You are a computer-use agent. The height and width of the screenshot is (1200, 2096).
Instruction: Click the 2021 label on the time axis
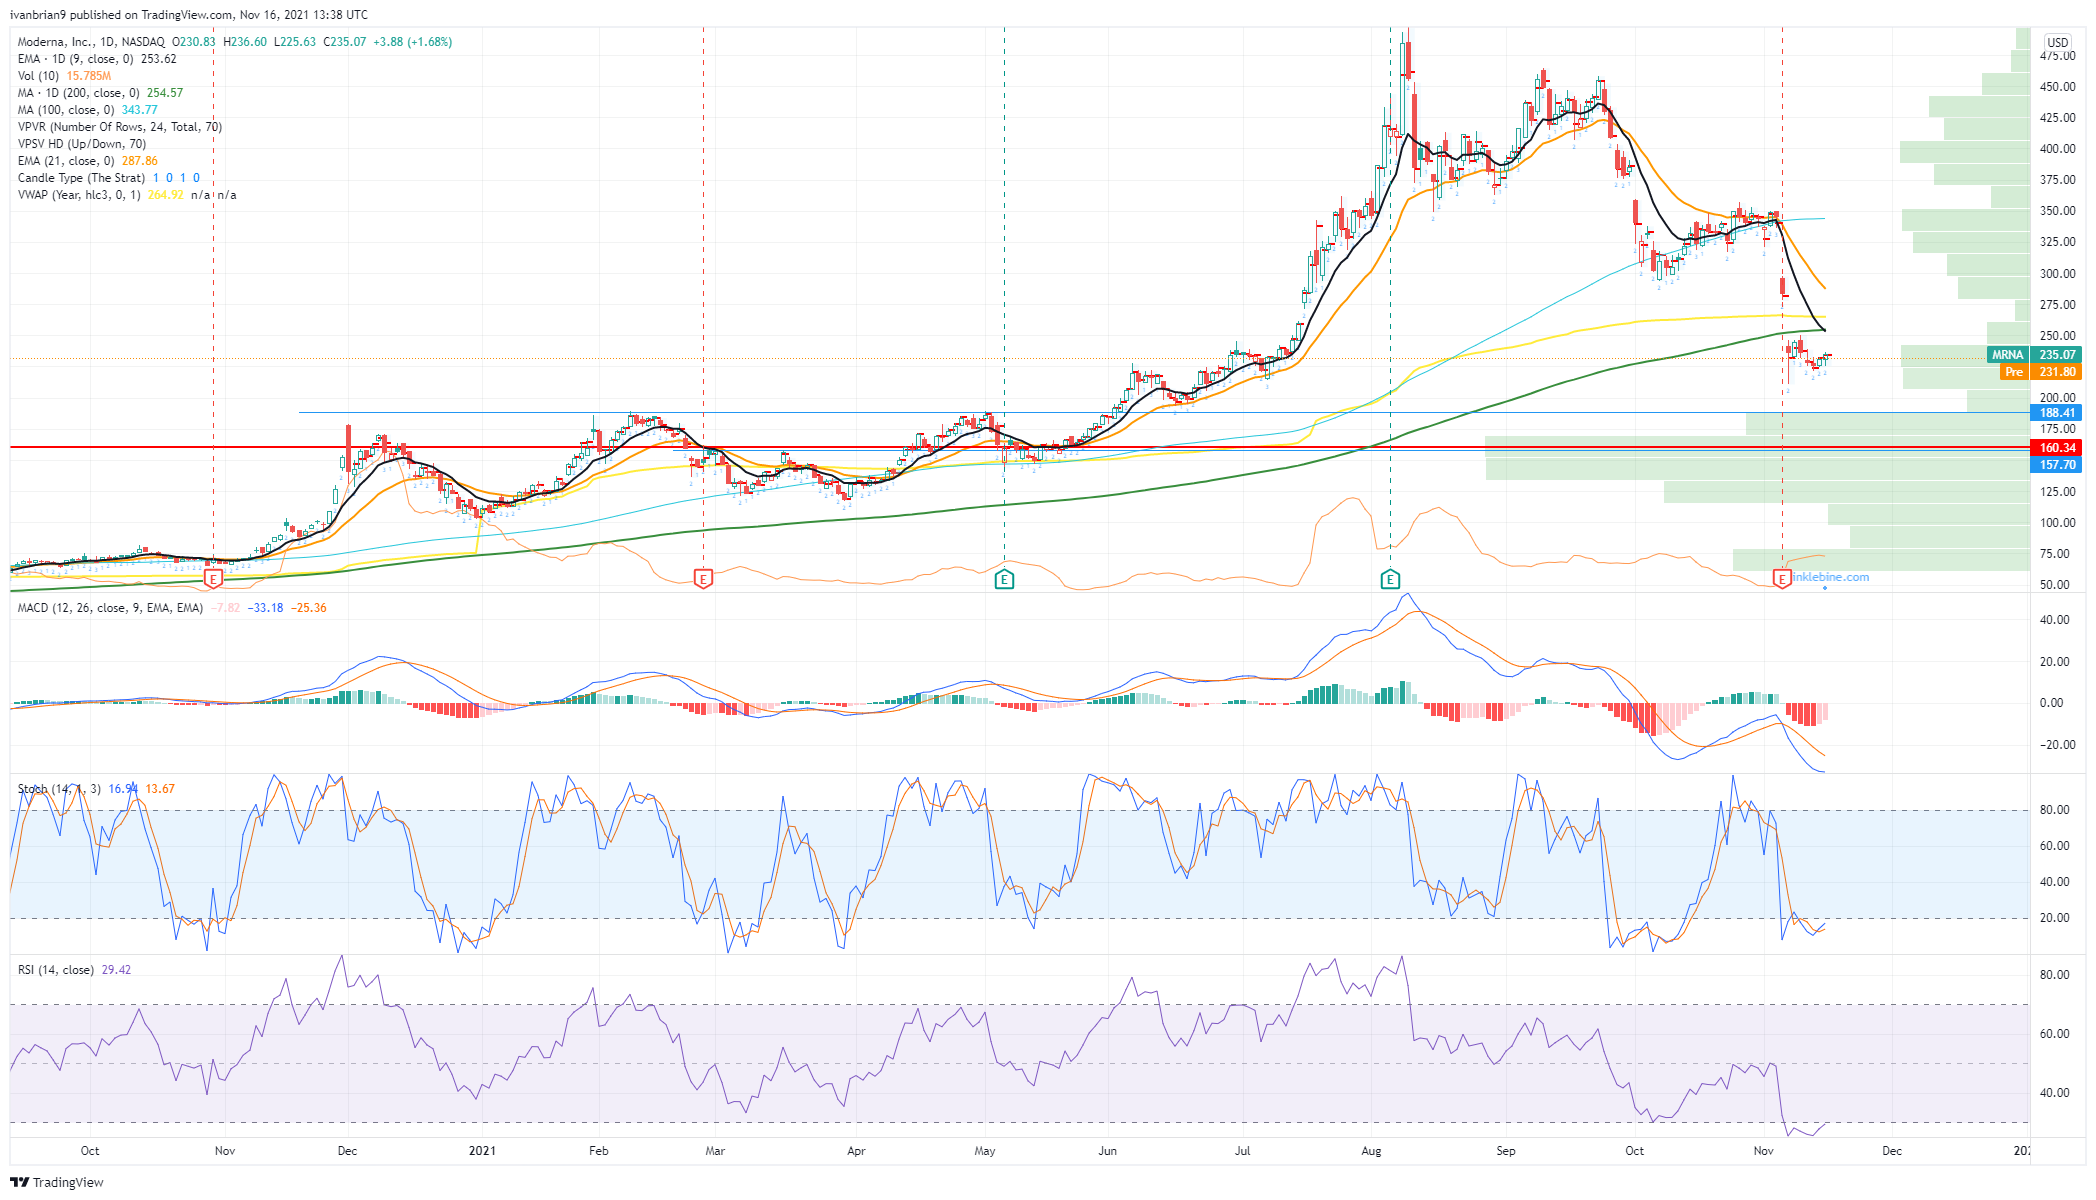(x=482, y=1151)
